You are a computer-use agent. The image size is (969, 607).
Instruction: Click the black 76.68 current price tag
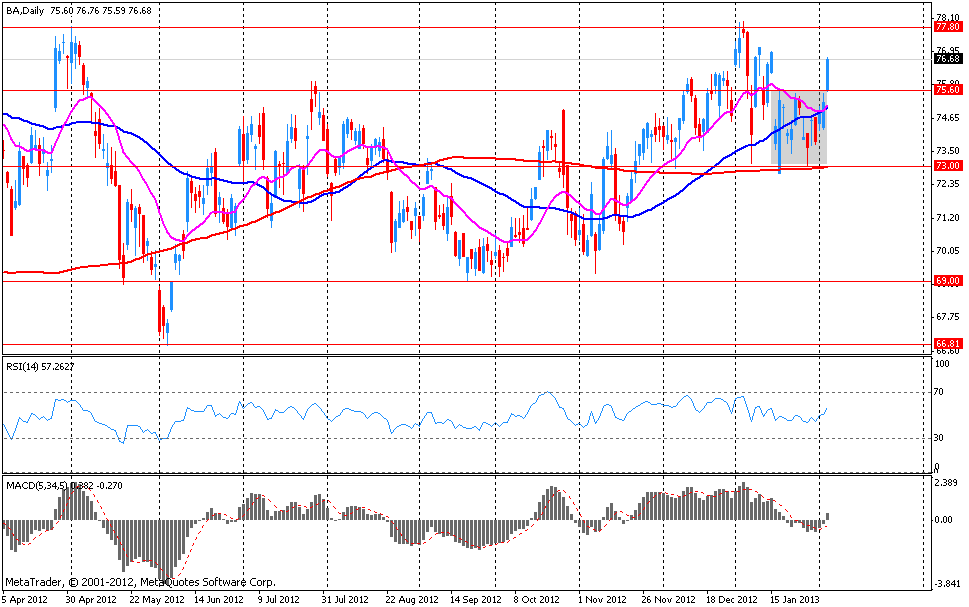click(x=946, y=59)
